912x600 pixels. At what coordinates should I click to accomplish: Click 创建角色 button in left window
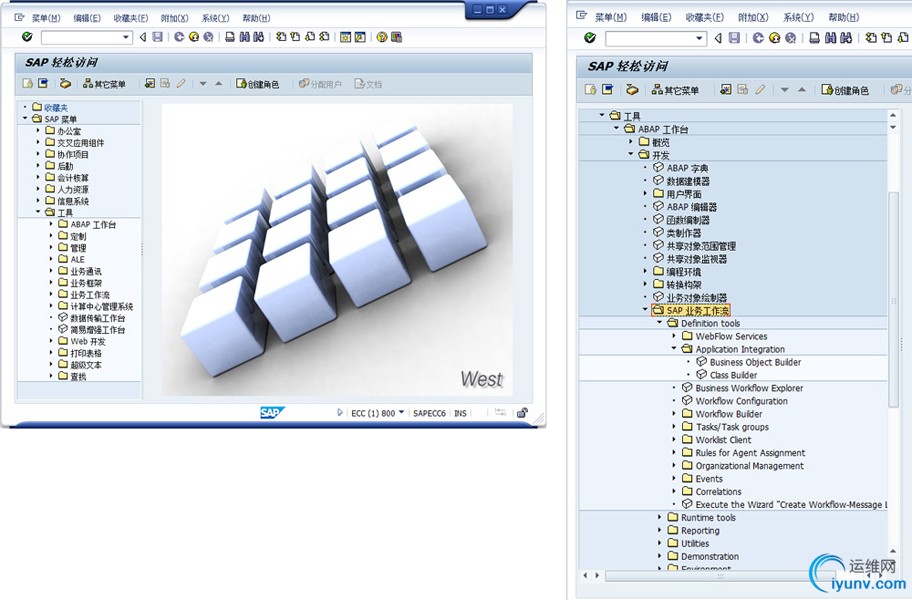pos(257,84)
